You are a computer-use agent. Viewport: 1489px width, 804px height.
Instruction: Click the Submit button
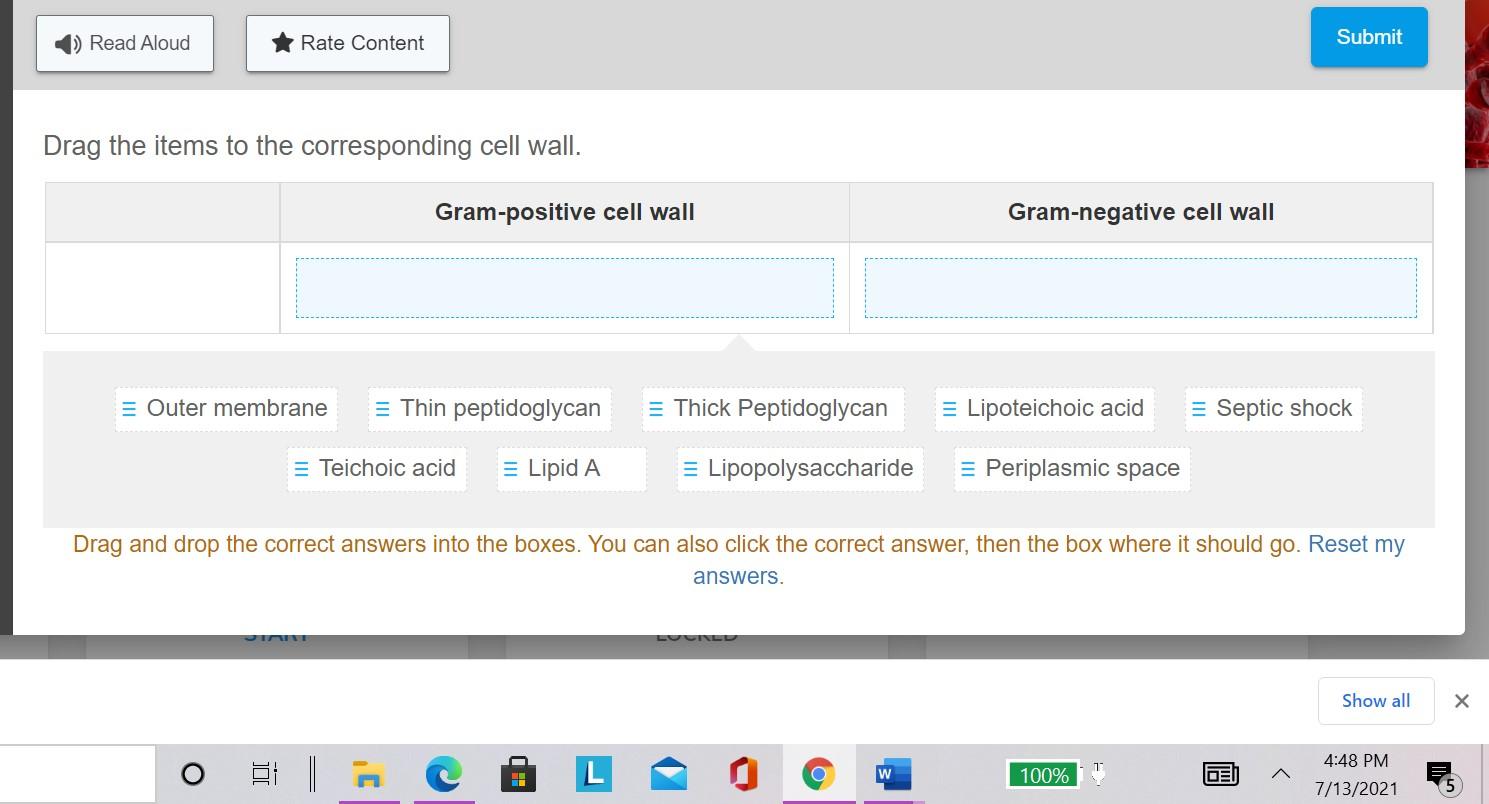[1368, 37]
